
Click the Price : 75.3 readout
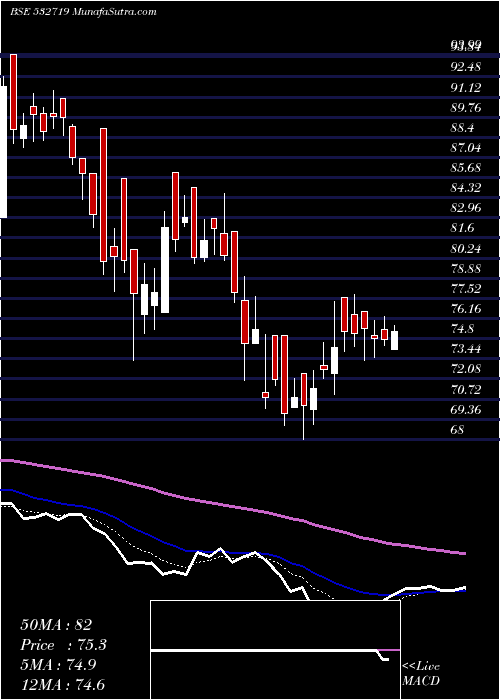(x=63, y=645)
